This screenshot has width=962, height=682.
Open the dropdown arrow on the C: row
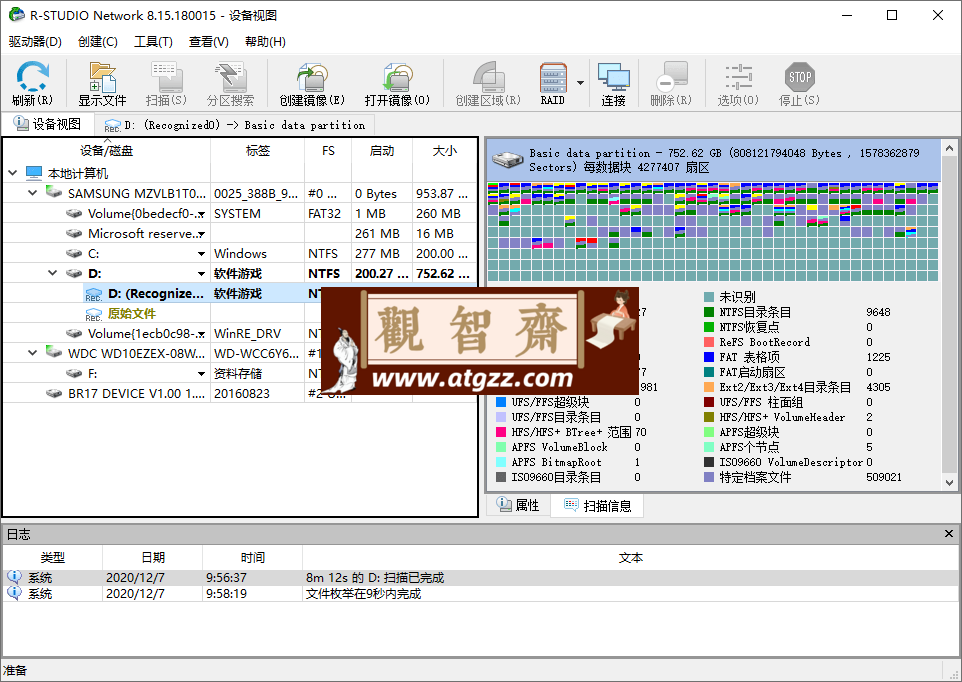(201, 253)
